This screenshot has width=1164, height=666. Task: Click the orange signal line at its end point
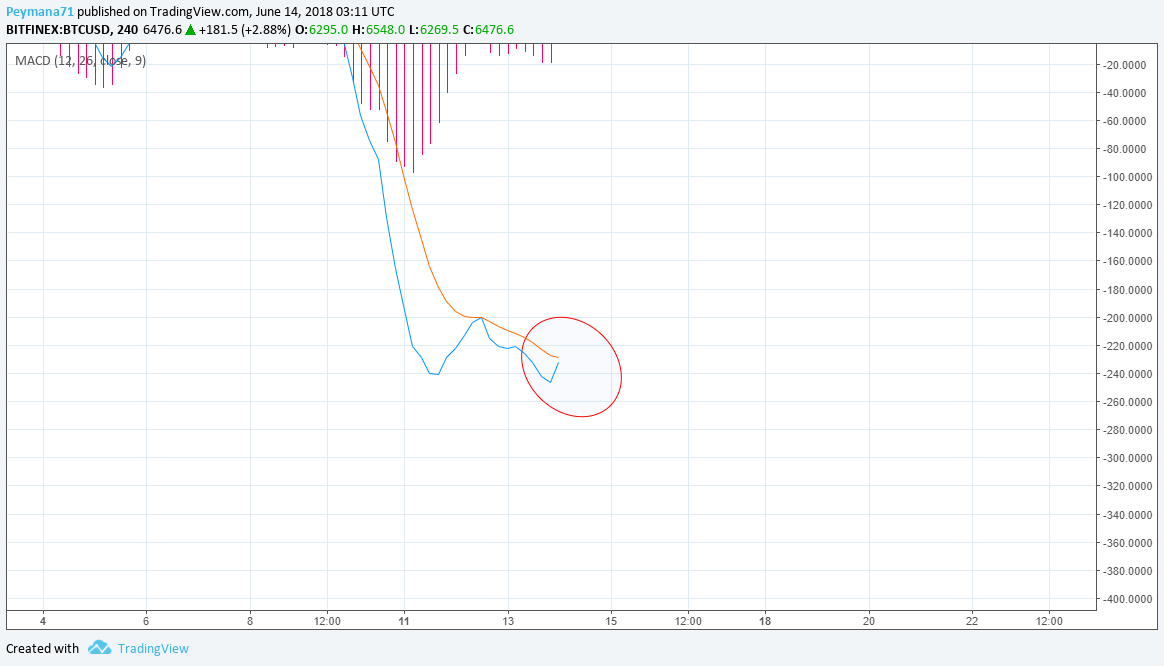pos(558,358)
